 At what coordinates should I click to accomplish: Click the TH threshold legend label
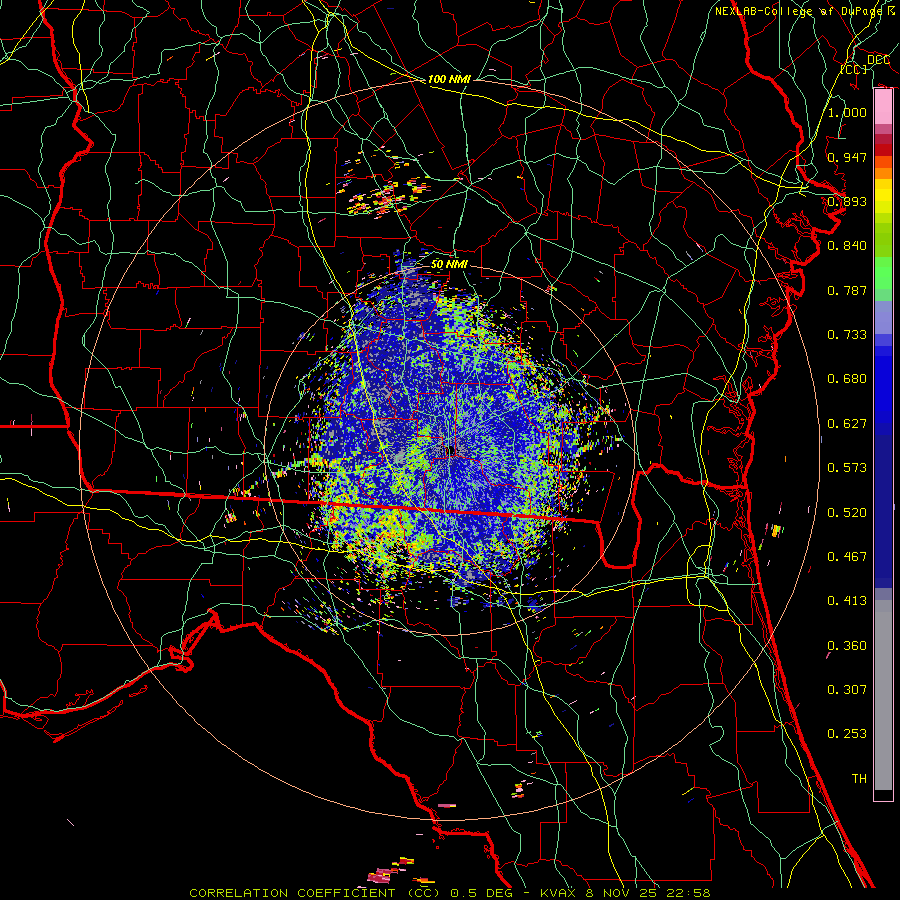[859, 778]
